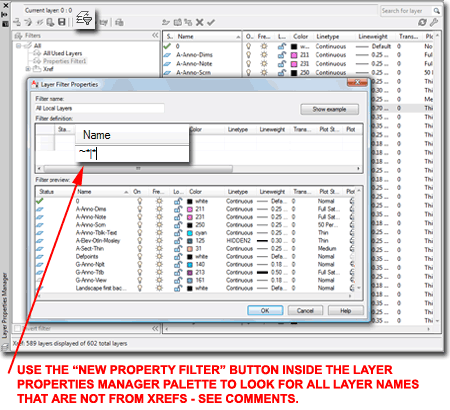
Task: Toggle On bulb for A-Anno-Scm in main list
Action: tap(248, 72)
